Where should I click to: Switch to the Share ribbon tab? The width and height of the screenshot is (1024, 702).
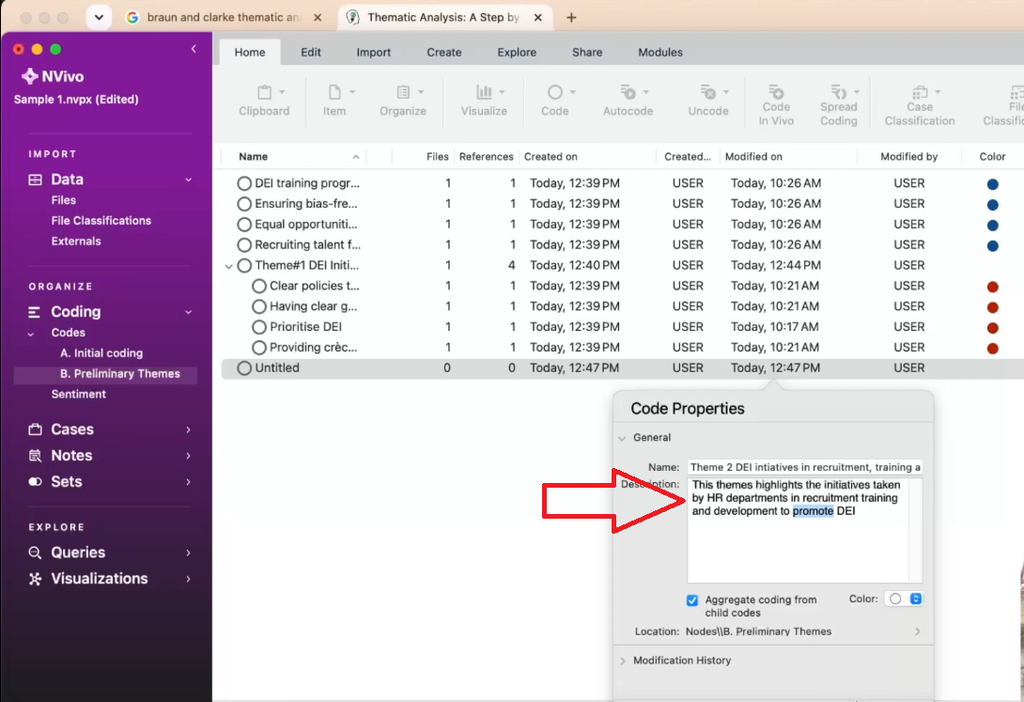(x=587, y=52)
